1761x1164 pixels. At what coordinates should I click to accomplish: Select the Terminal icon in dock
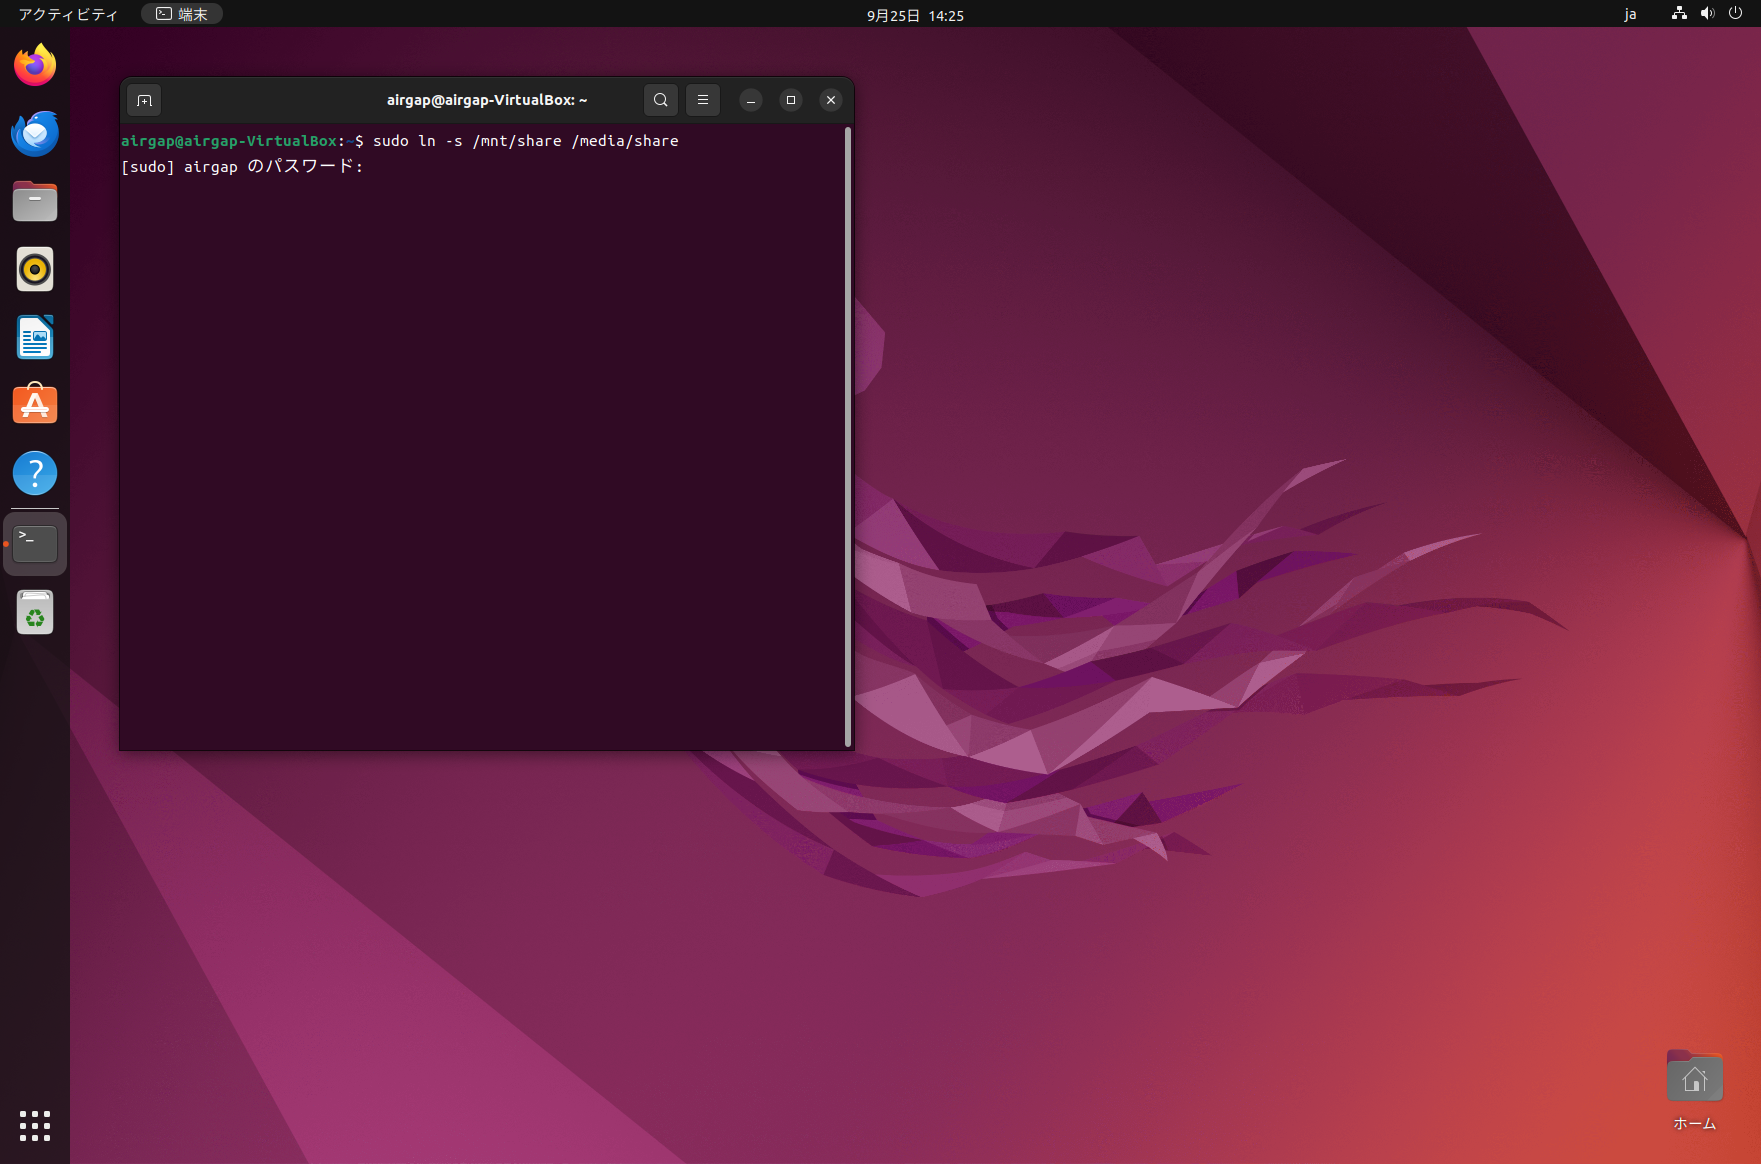click(35, 544)
